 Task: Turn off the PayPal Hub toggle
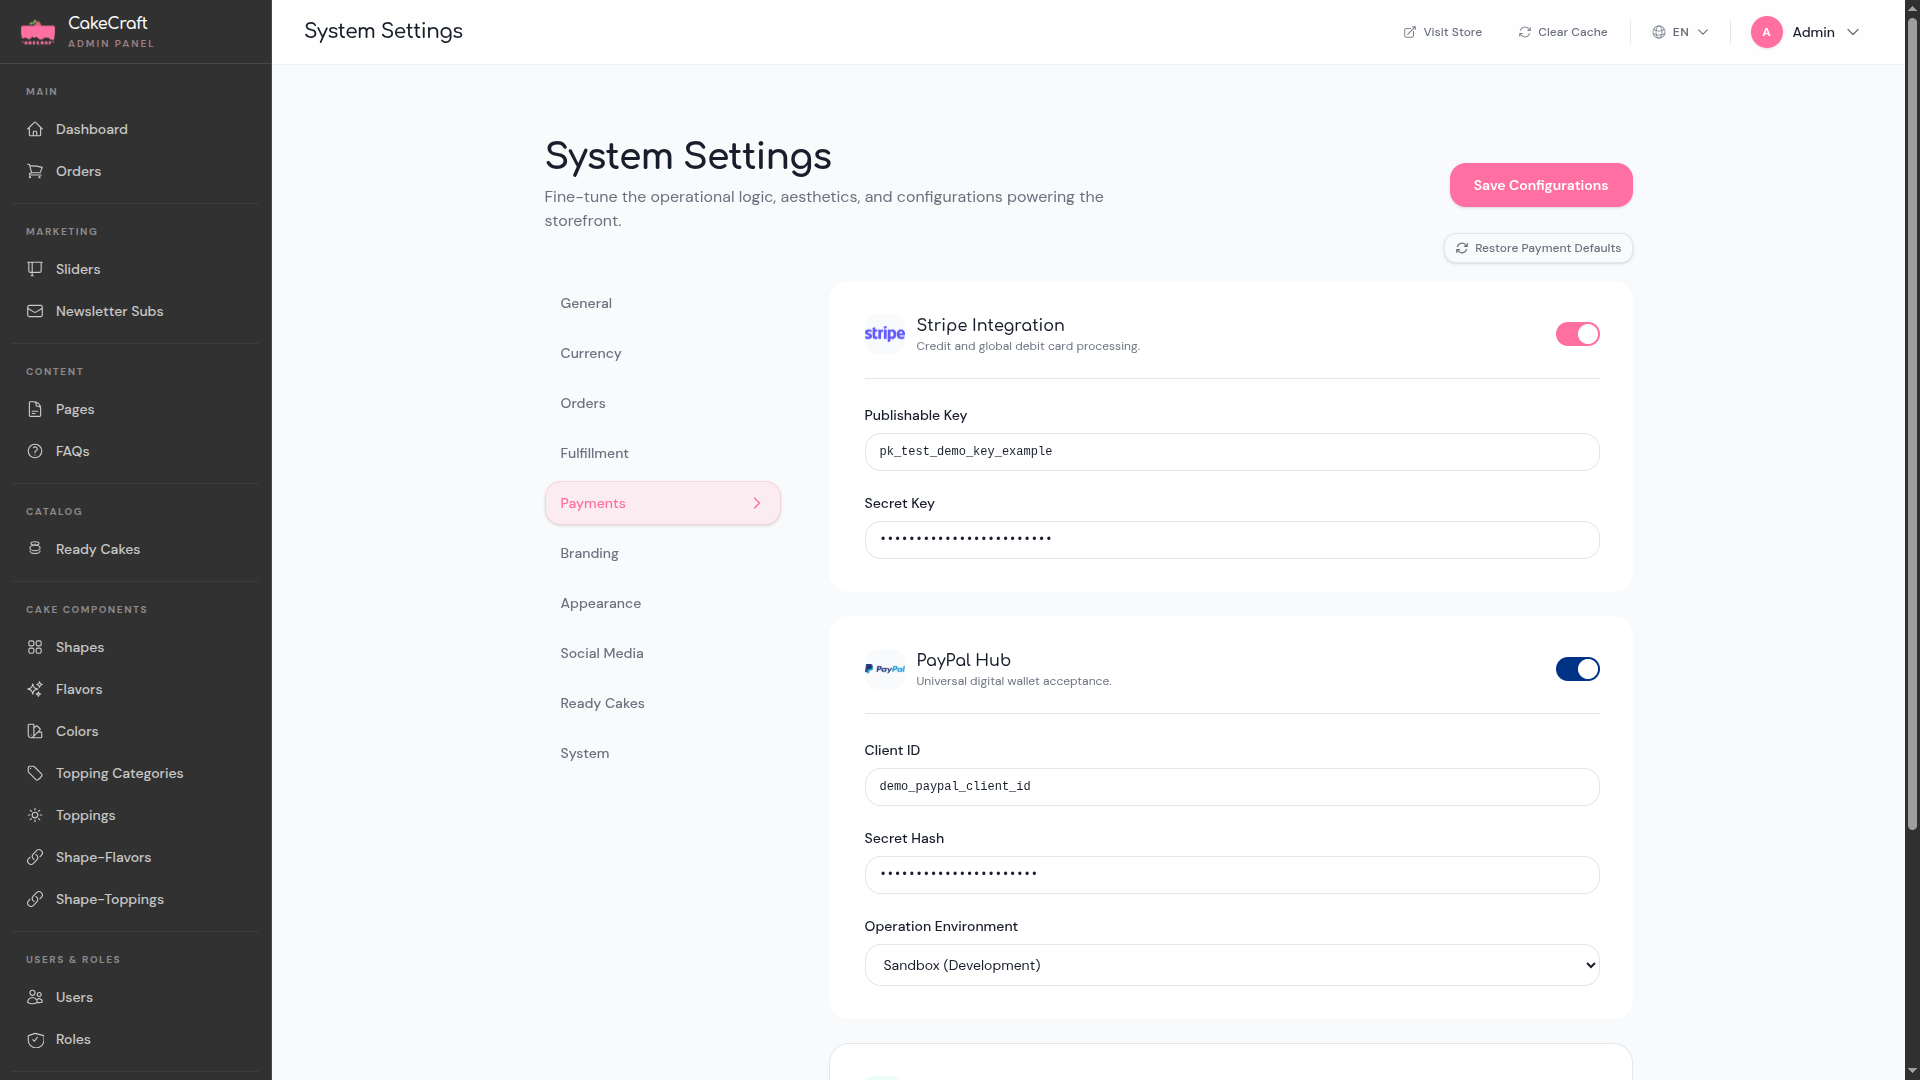1577,669
